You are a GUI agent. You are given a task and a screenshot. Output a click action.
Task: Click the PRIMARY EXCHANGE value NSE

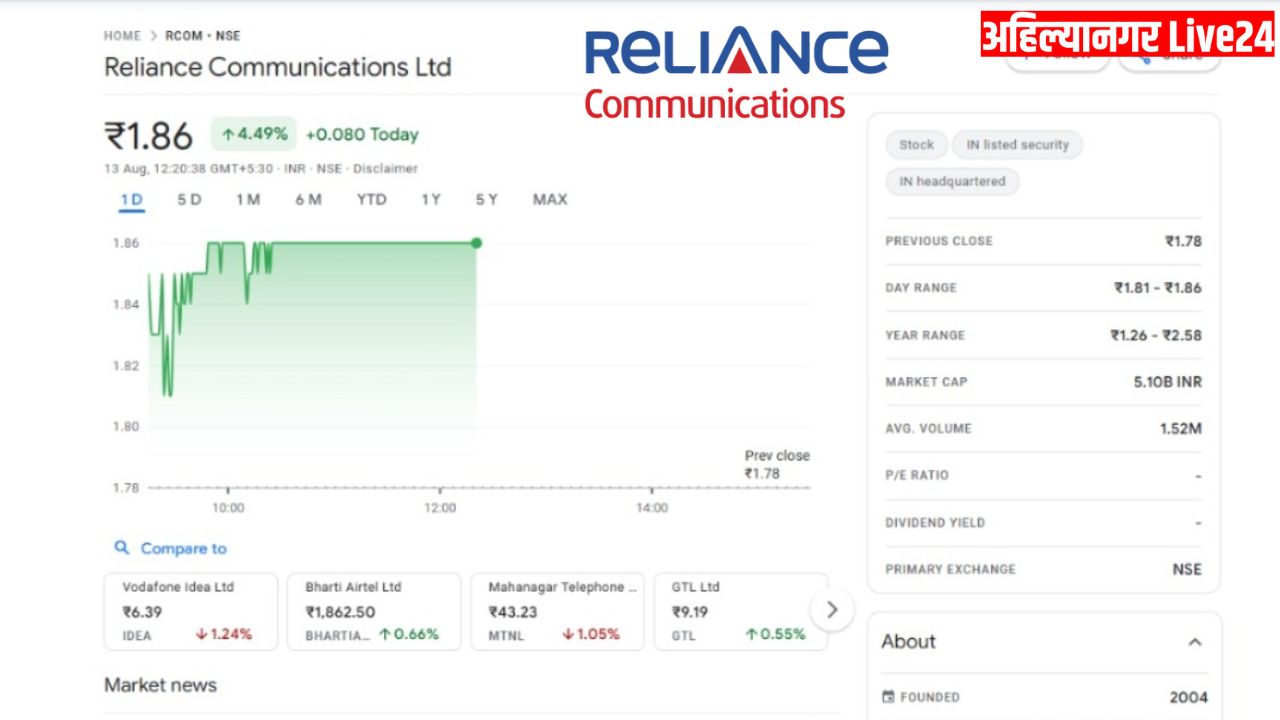(x=1187, y=570)
